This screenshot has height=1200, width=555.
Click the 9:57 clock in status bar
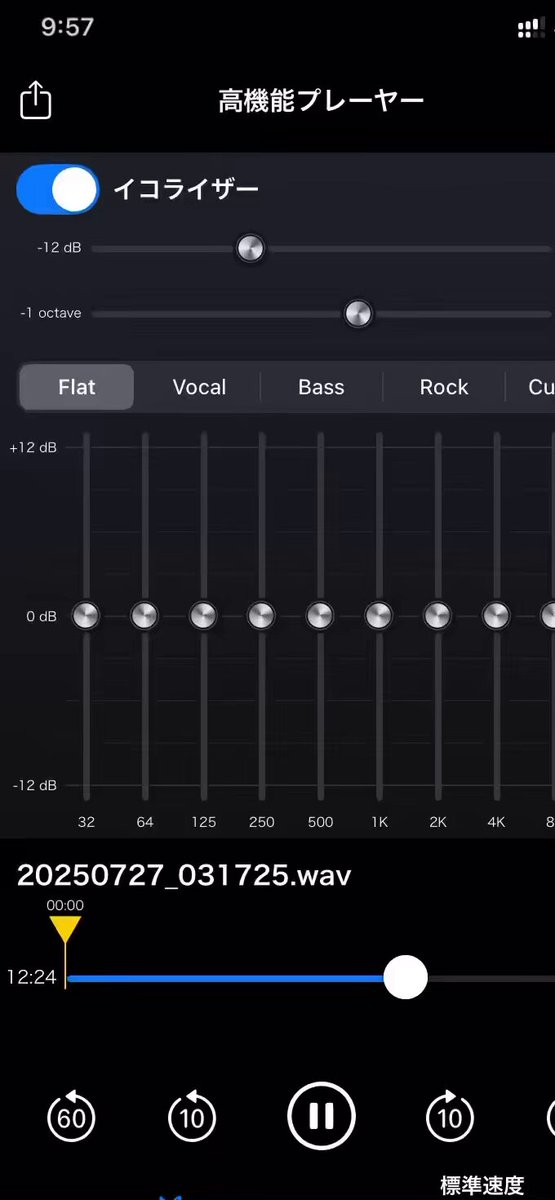coord(67,28)
